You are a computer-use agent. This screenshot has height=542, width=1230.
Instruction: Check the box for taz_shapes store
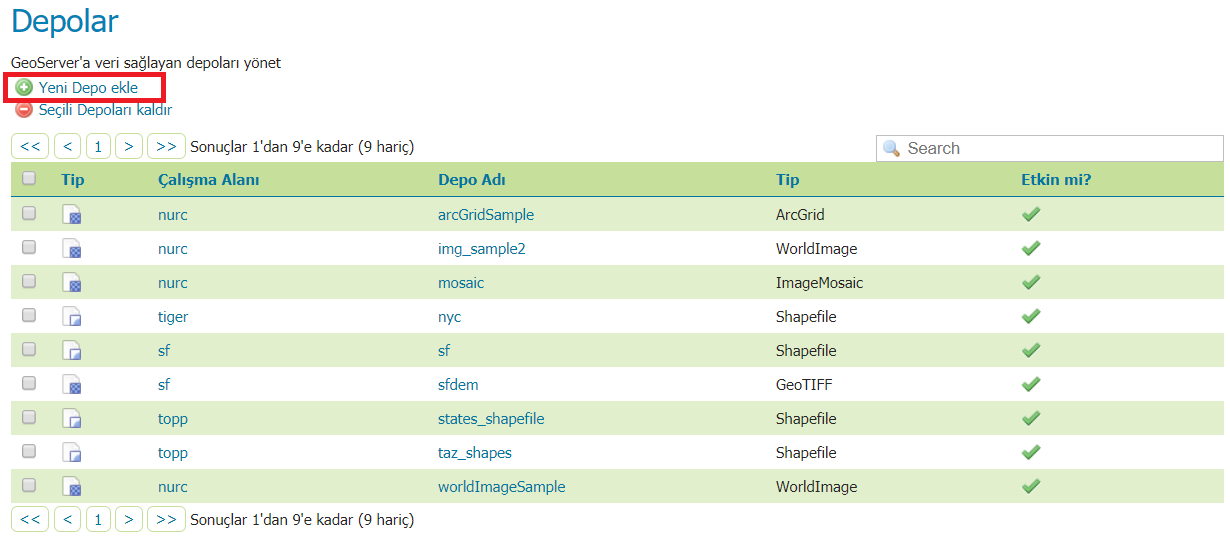pos(29,451)
